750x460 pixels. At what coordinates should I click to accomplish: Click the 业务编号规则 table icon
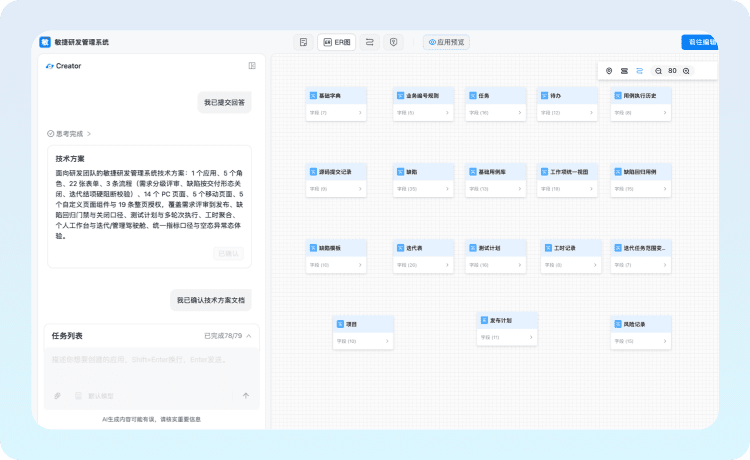tap(400, 96)
